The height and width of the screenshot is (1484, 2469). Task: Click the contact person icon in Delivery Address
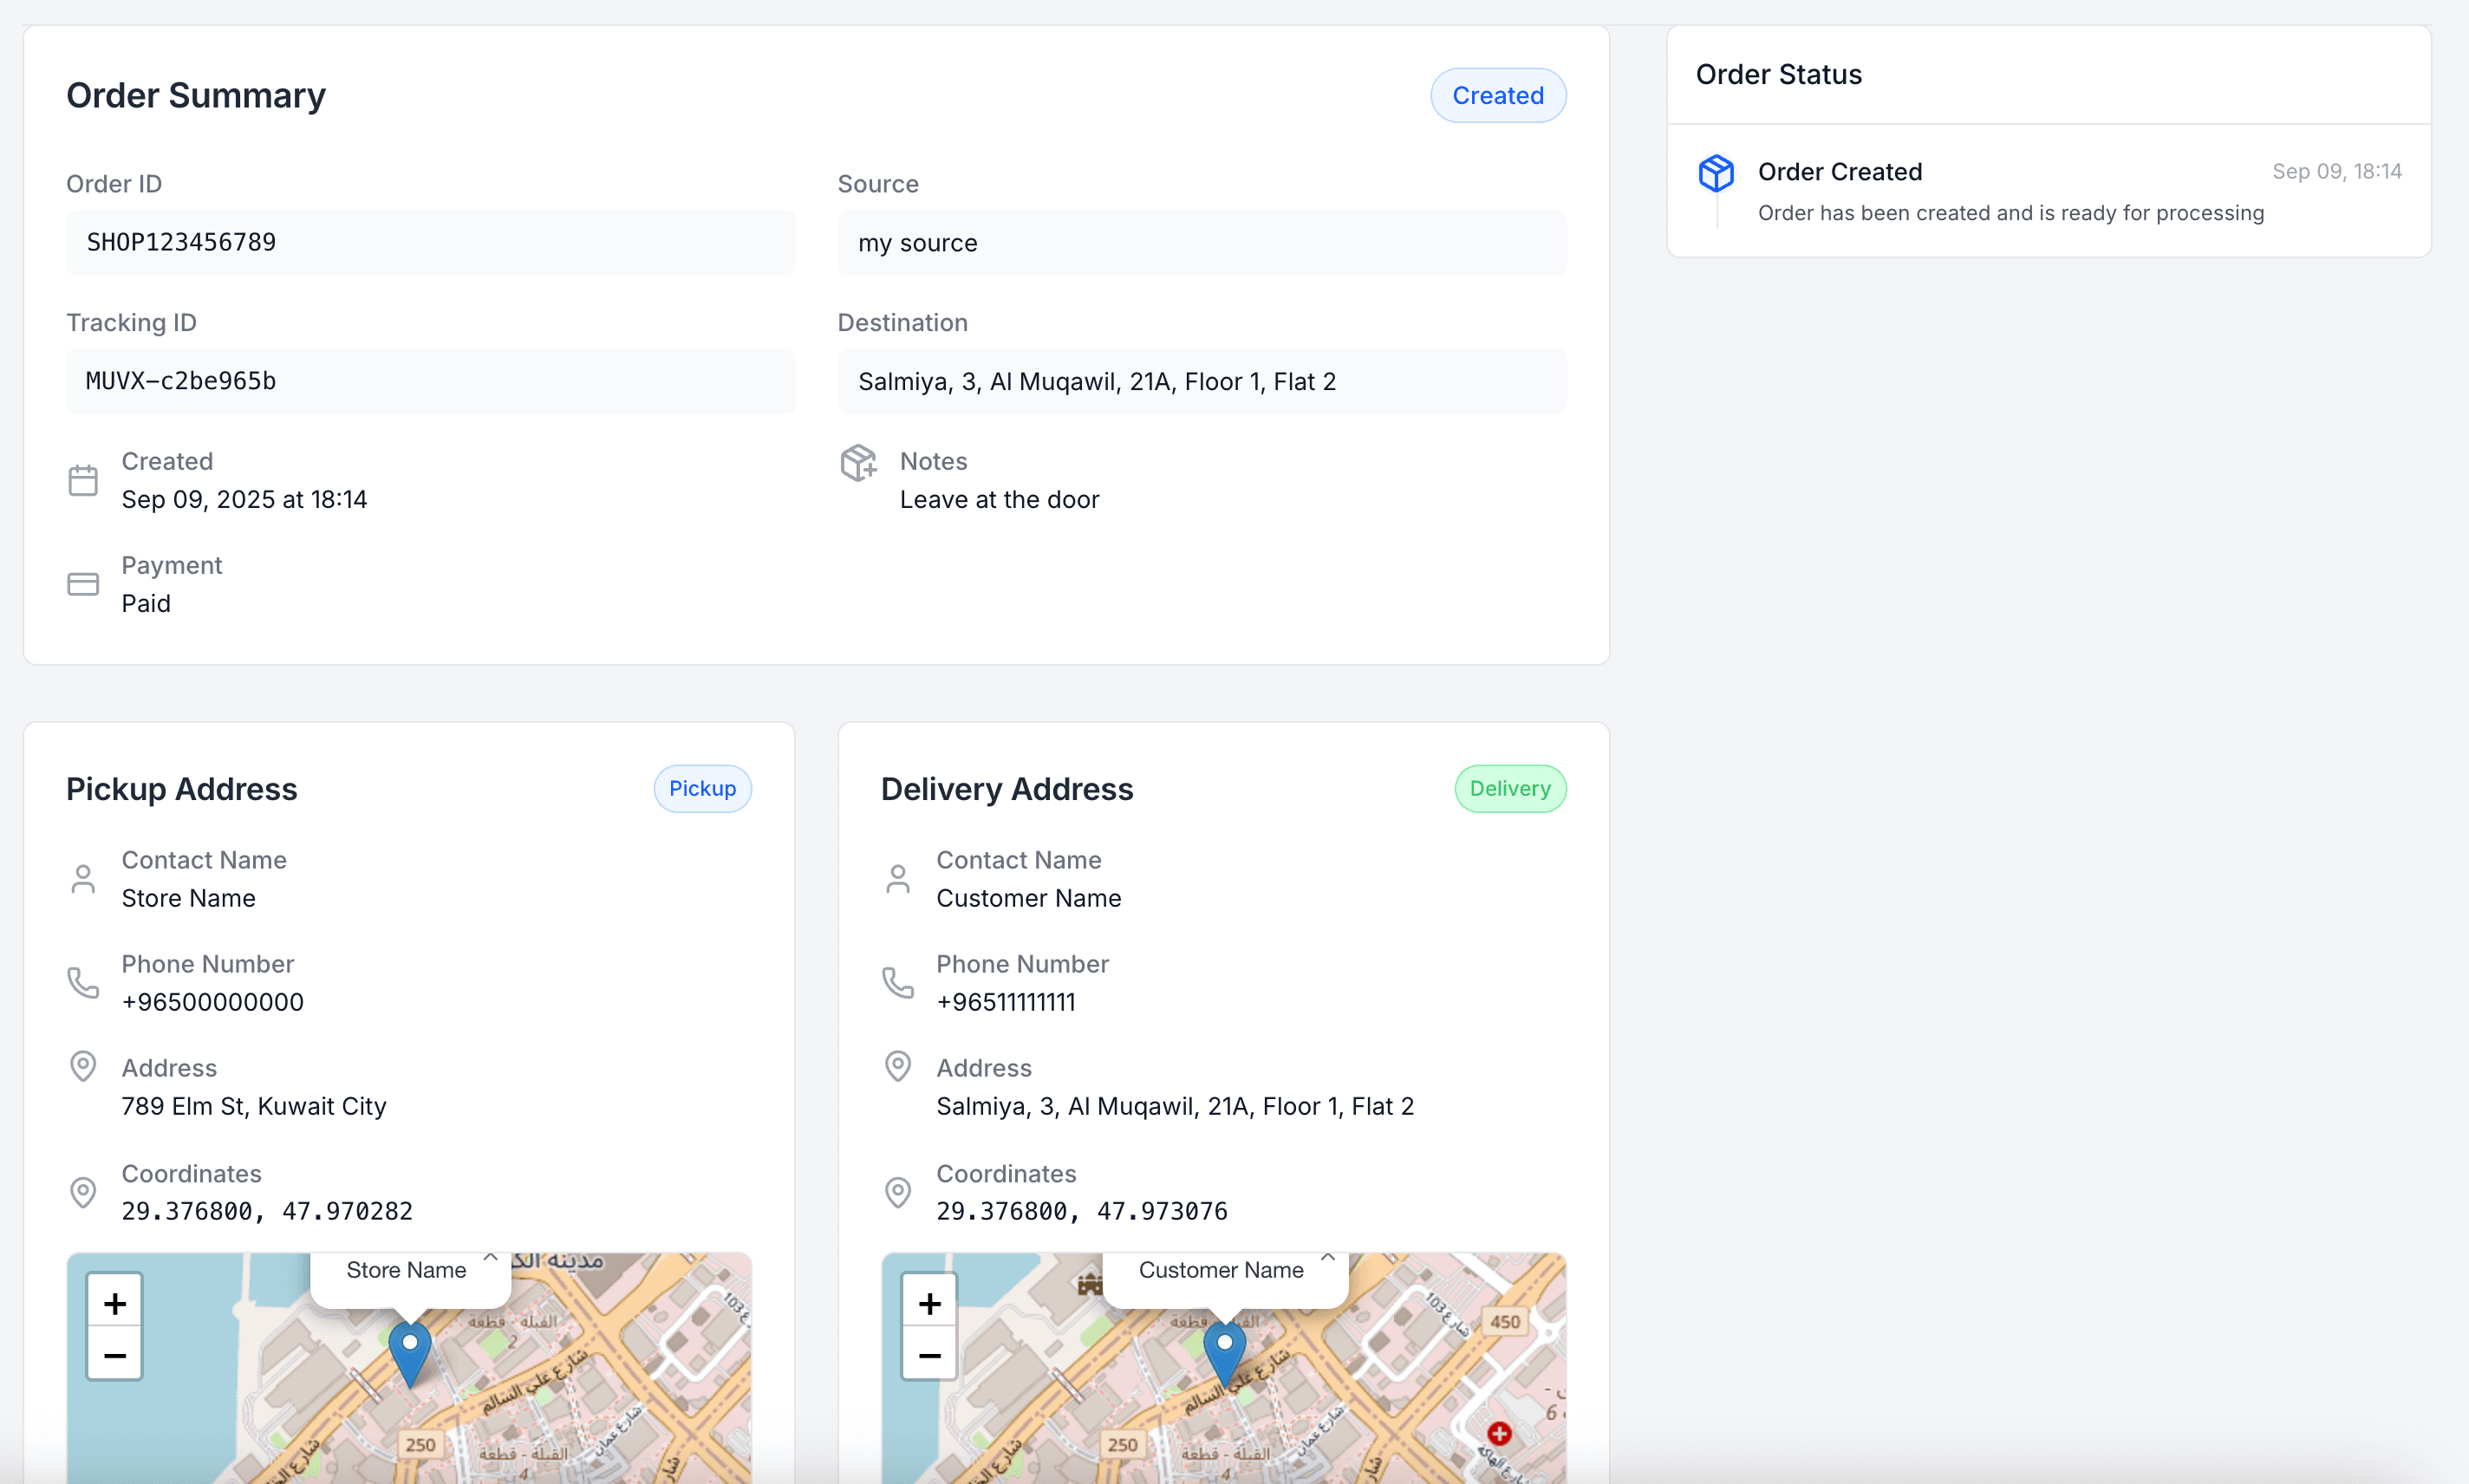pyautogui.click(x=897, y=878)
